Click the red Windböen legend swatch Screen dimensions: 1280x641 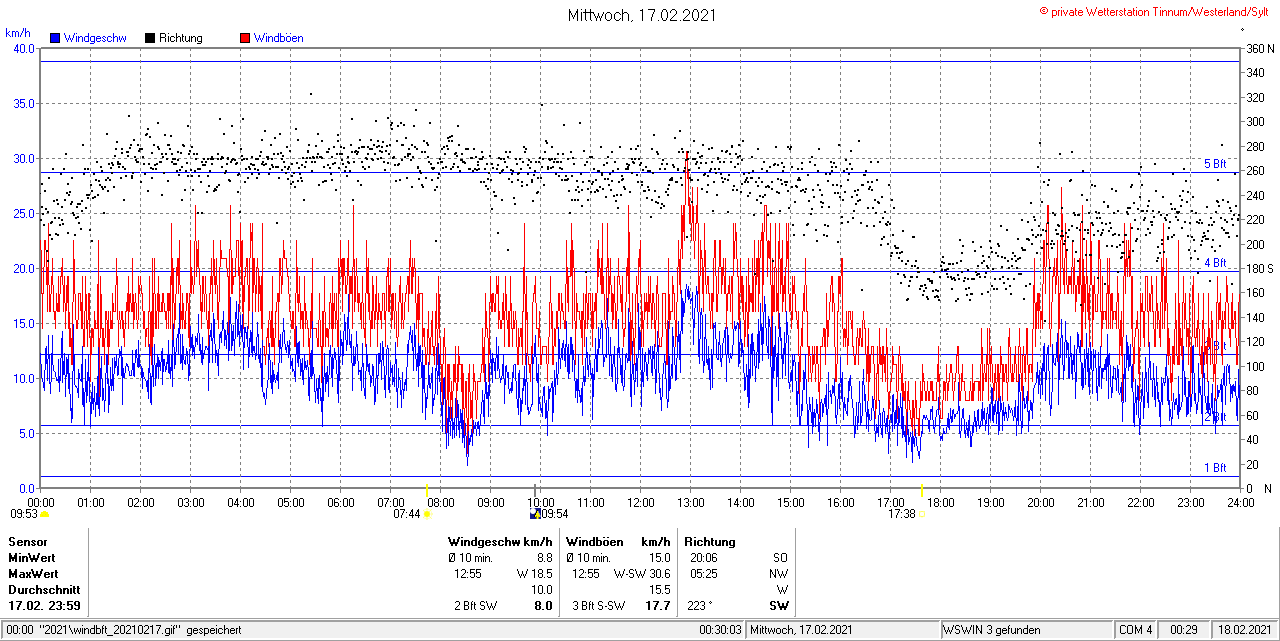pos(245,38)
